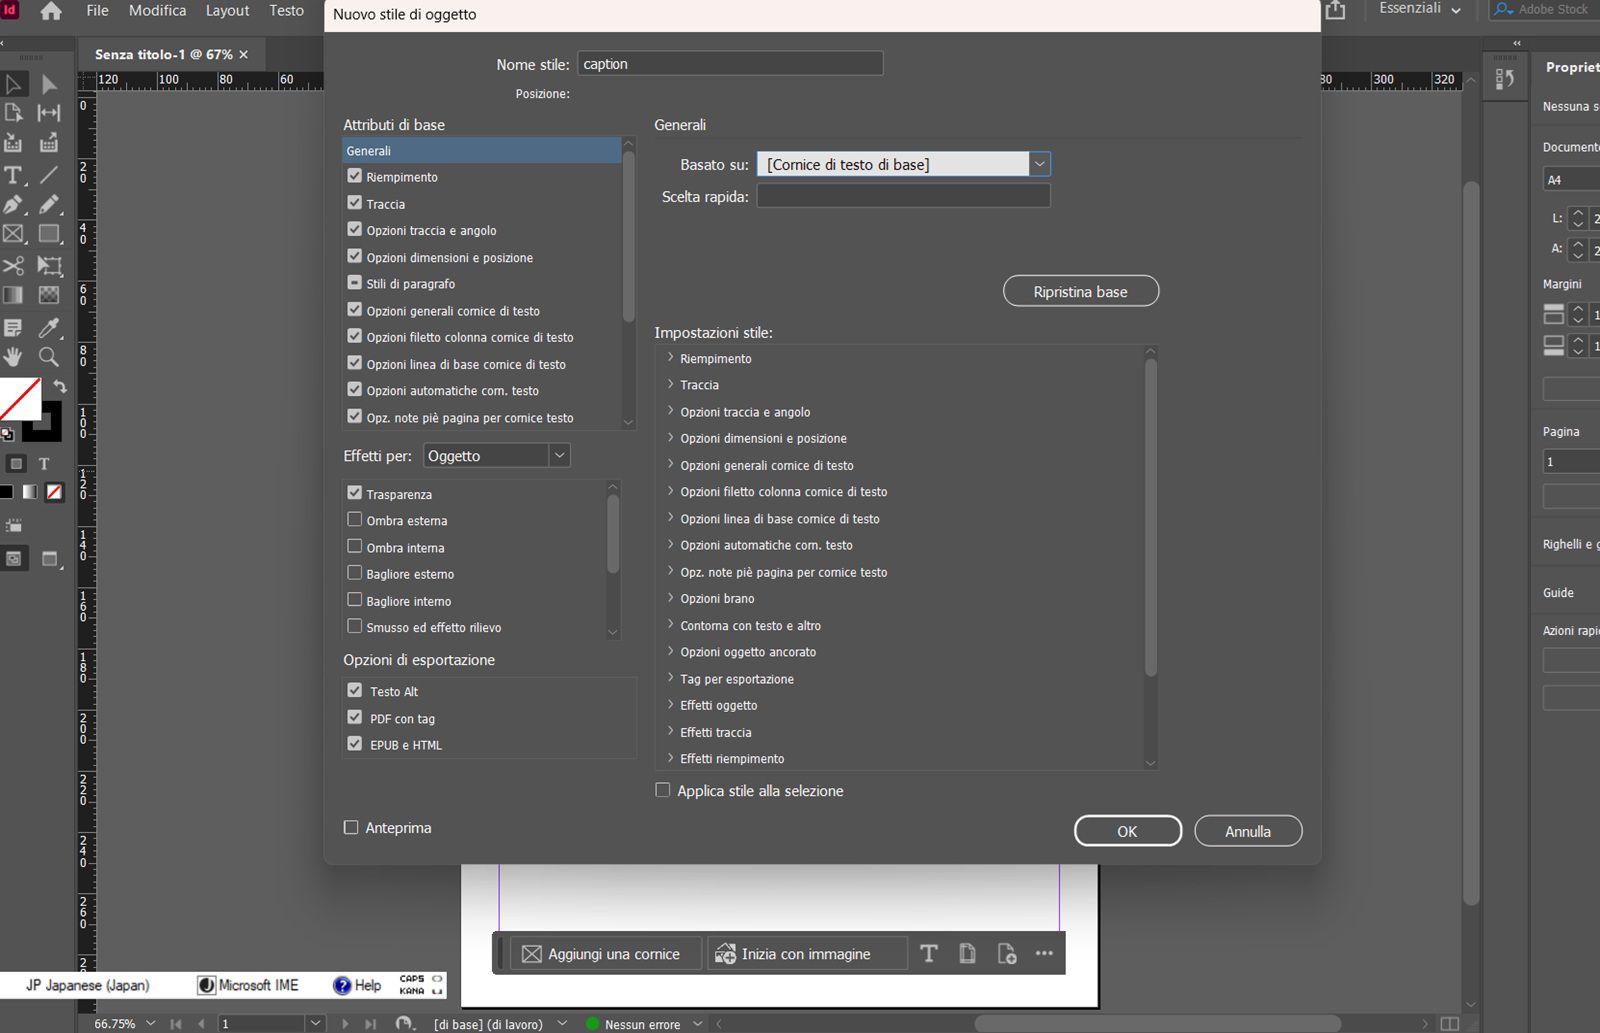The height and width of the screenshot is (1033, 1600).
Task: Go to InDesign Home screen icon
Action: 51,11
